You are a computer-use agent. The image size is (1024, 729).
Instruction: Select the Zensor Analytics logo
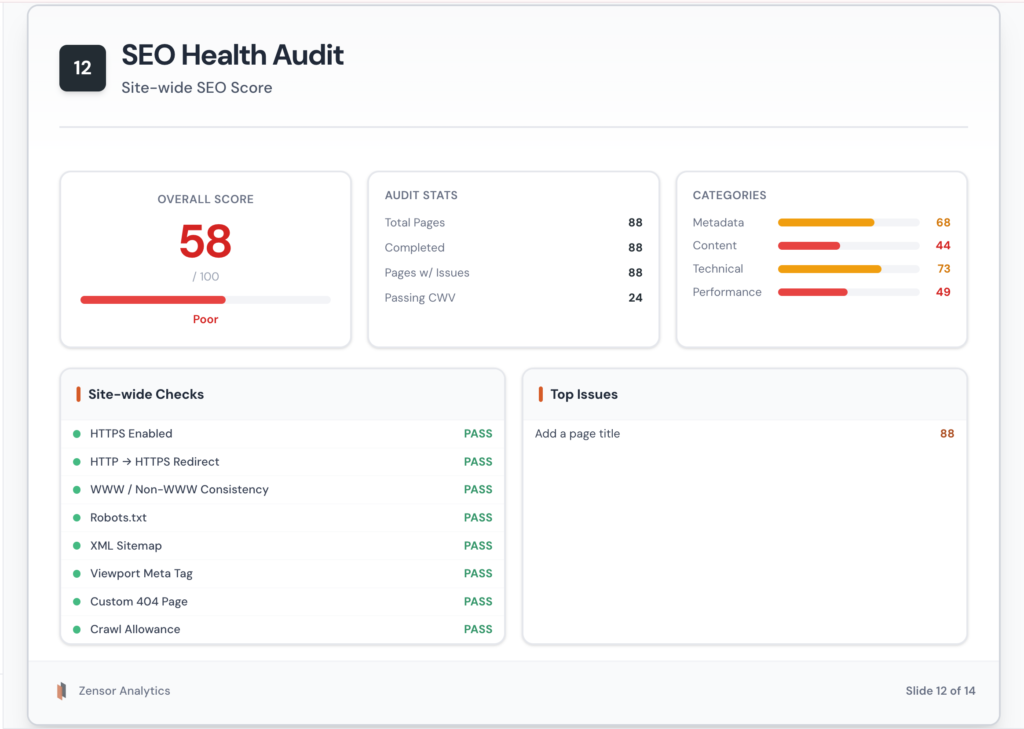tap(62, 690)
